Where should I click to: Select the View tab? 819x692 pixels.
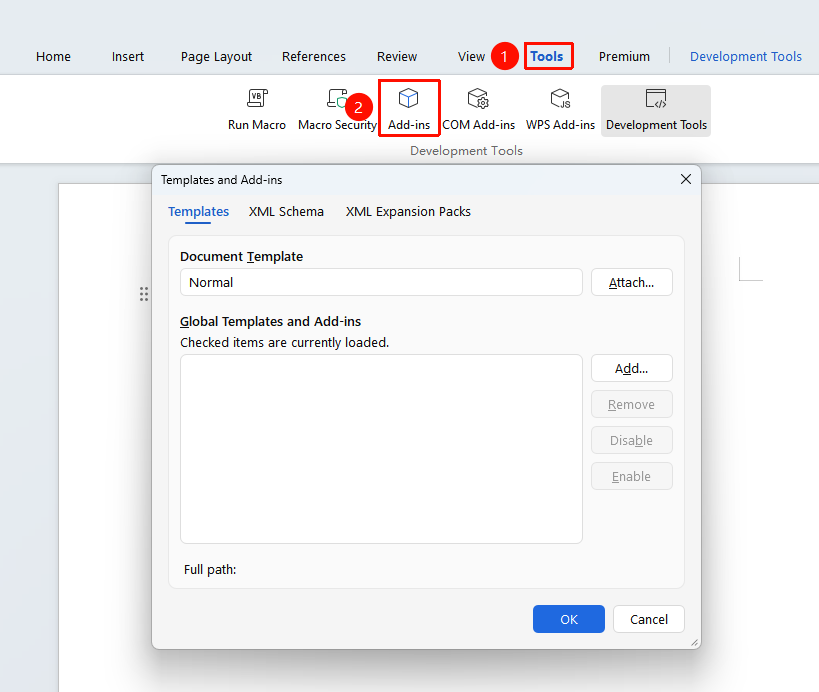click(x=471, y=56)
